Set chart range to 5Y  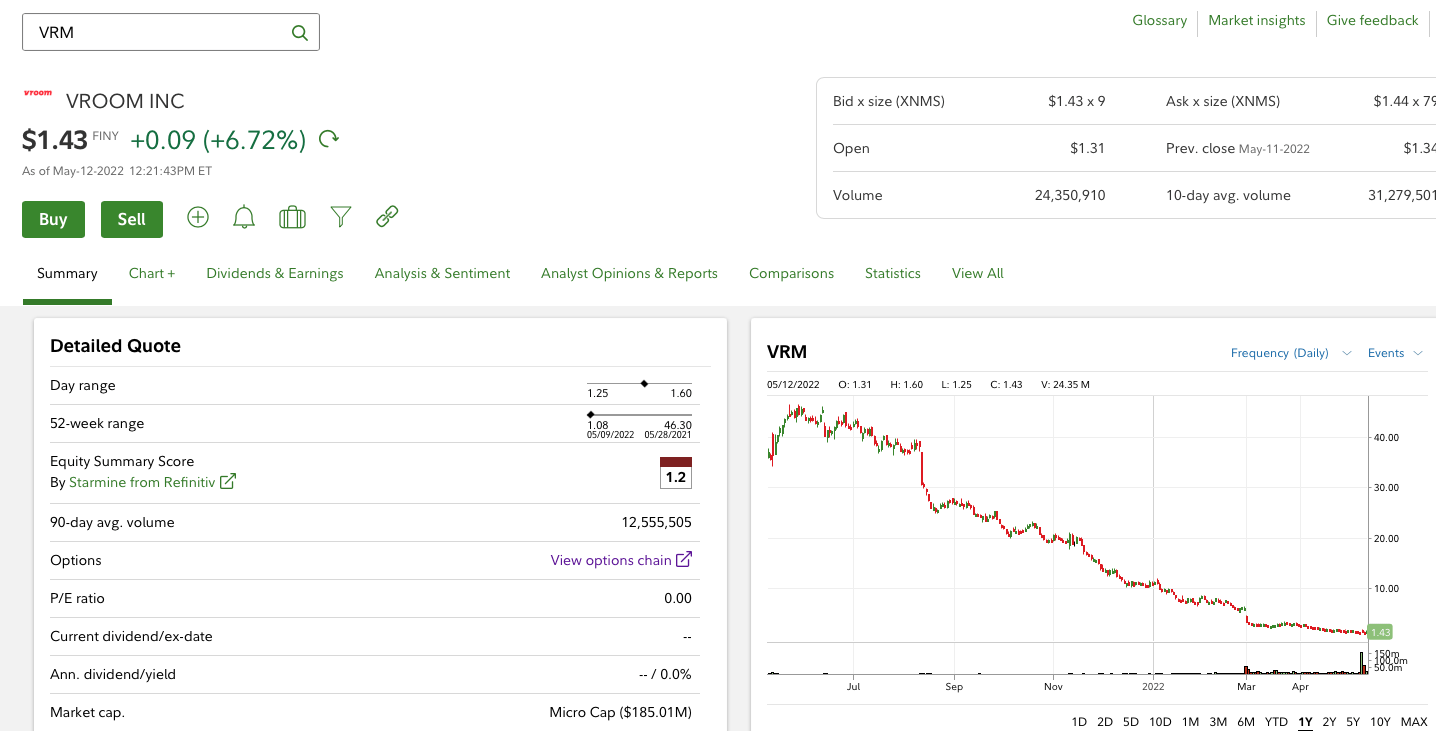tap(1353, 722)
